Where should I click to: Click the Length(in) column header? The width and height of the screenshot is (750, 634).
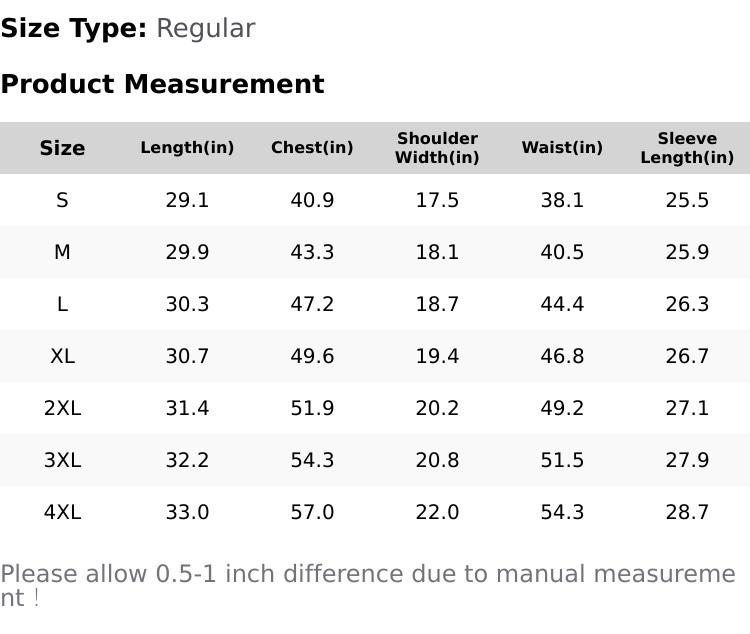tap(187, 148)
